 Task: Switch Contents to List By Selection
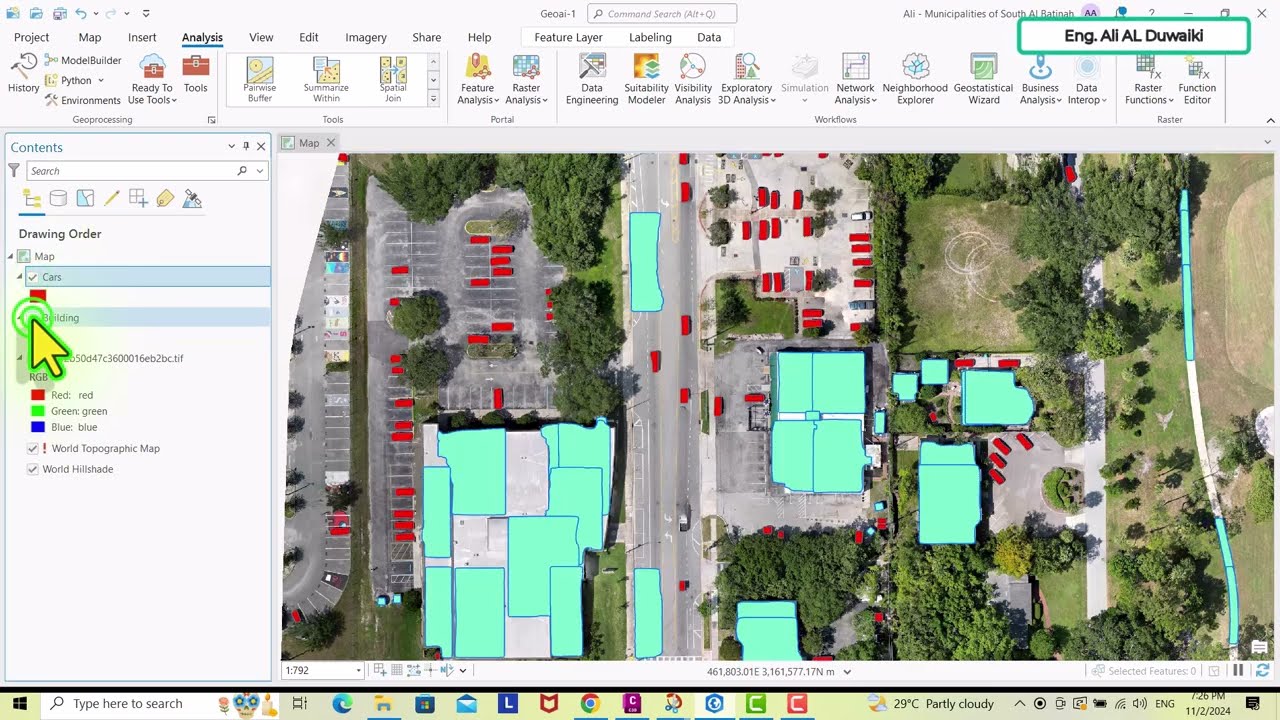(x=85, y=198)
